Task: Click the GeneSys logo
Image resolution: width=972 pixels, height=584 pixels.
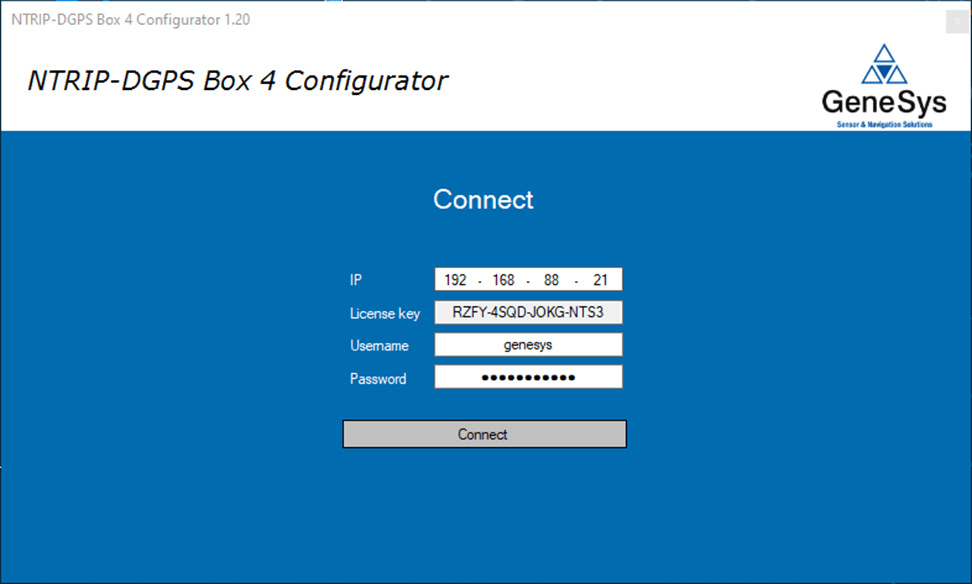Action: [x=884, y=86]
